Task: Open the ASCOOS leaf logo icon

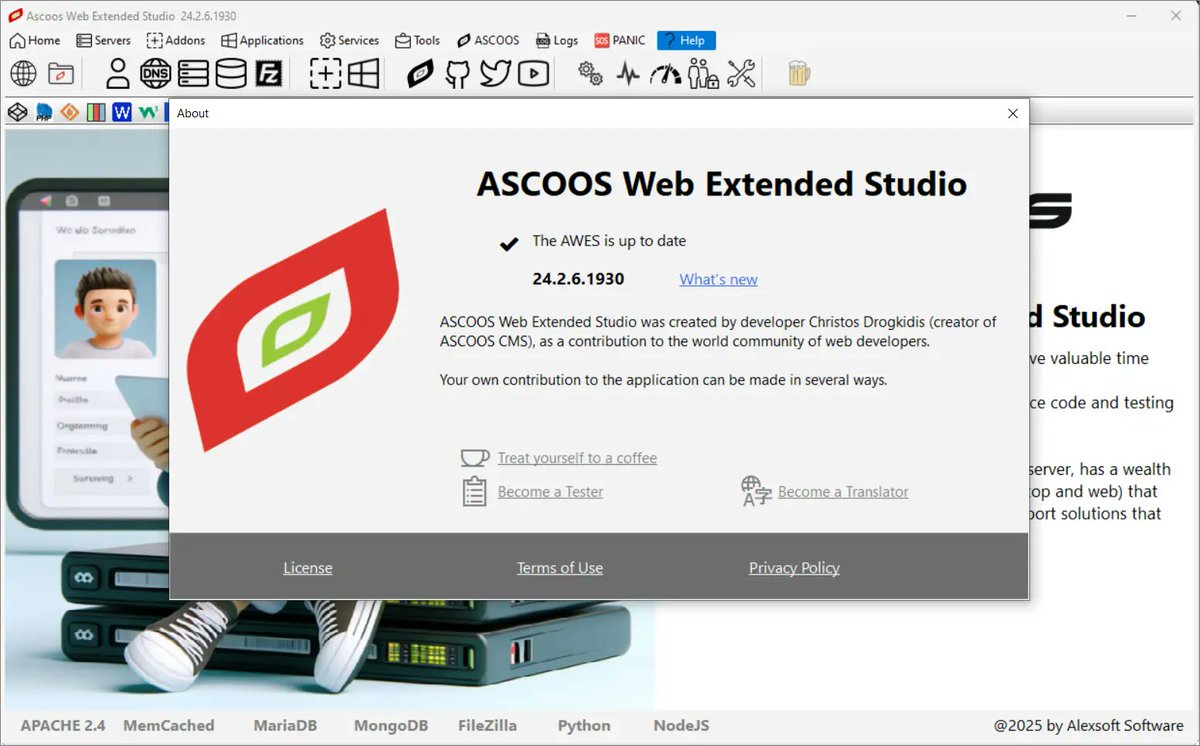Action: tap(419, 73)
